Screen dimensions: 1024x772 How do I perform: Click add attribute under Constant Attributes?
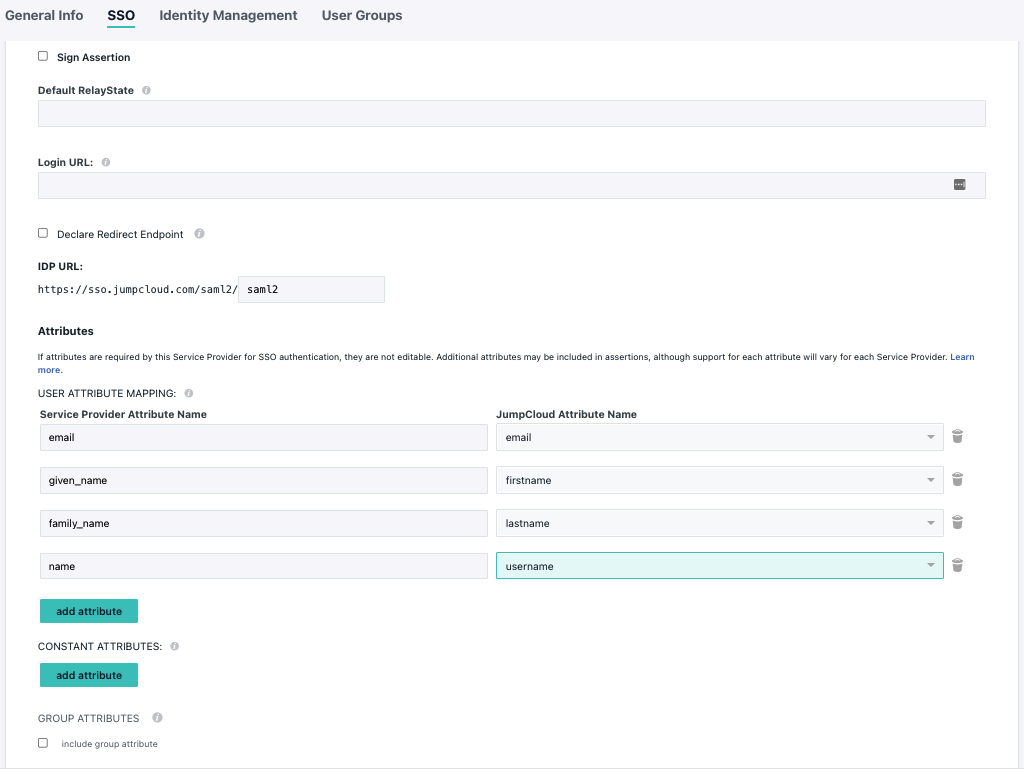pyautogui.click(x=89, y=675)
